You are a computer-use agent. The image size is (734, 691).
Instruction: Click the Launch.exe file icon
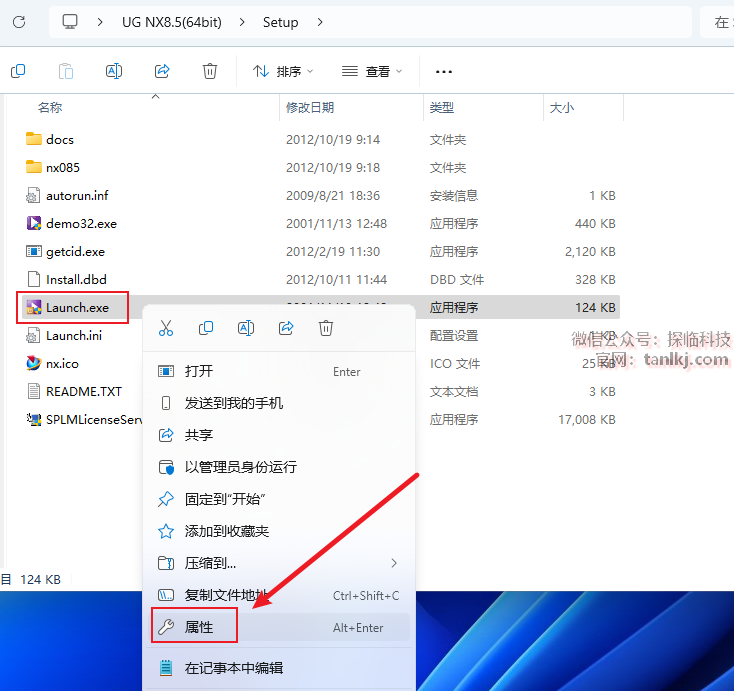(34, 308)
